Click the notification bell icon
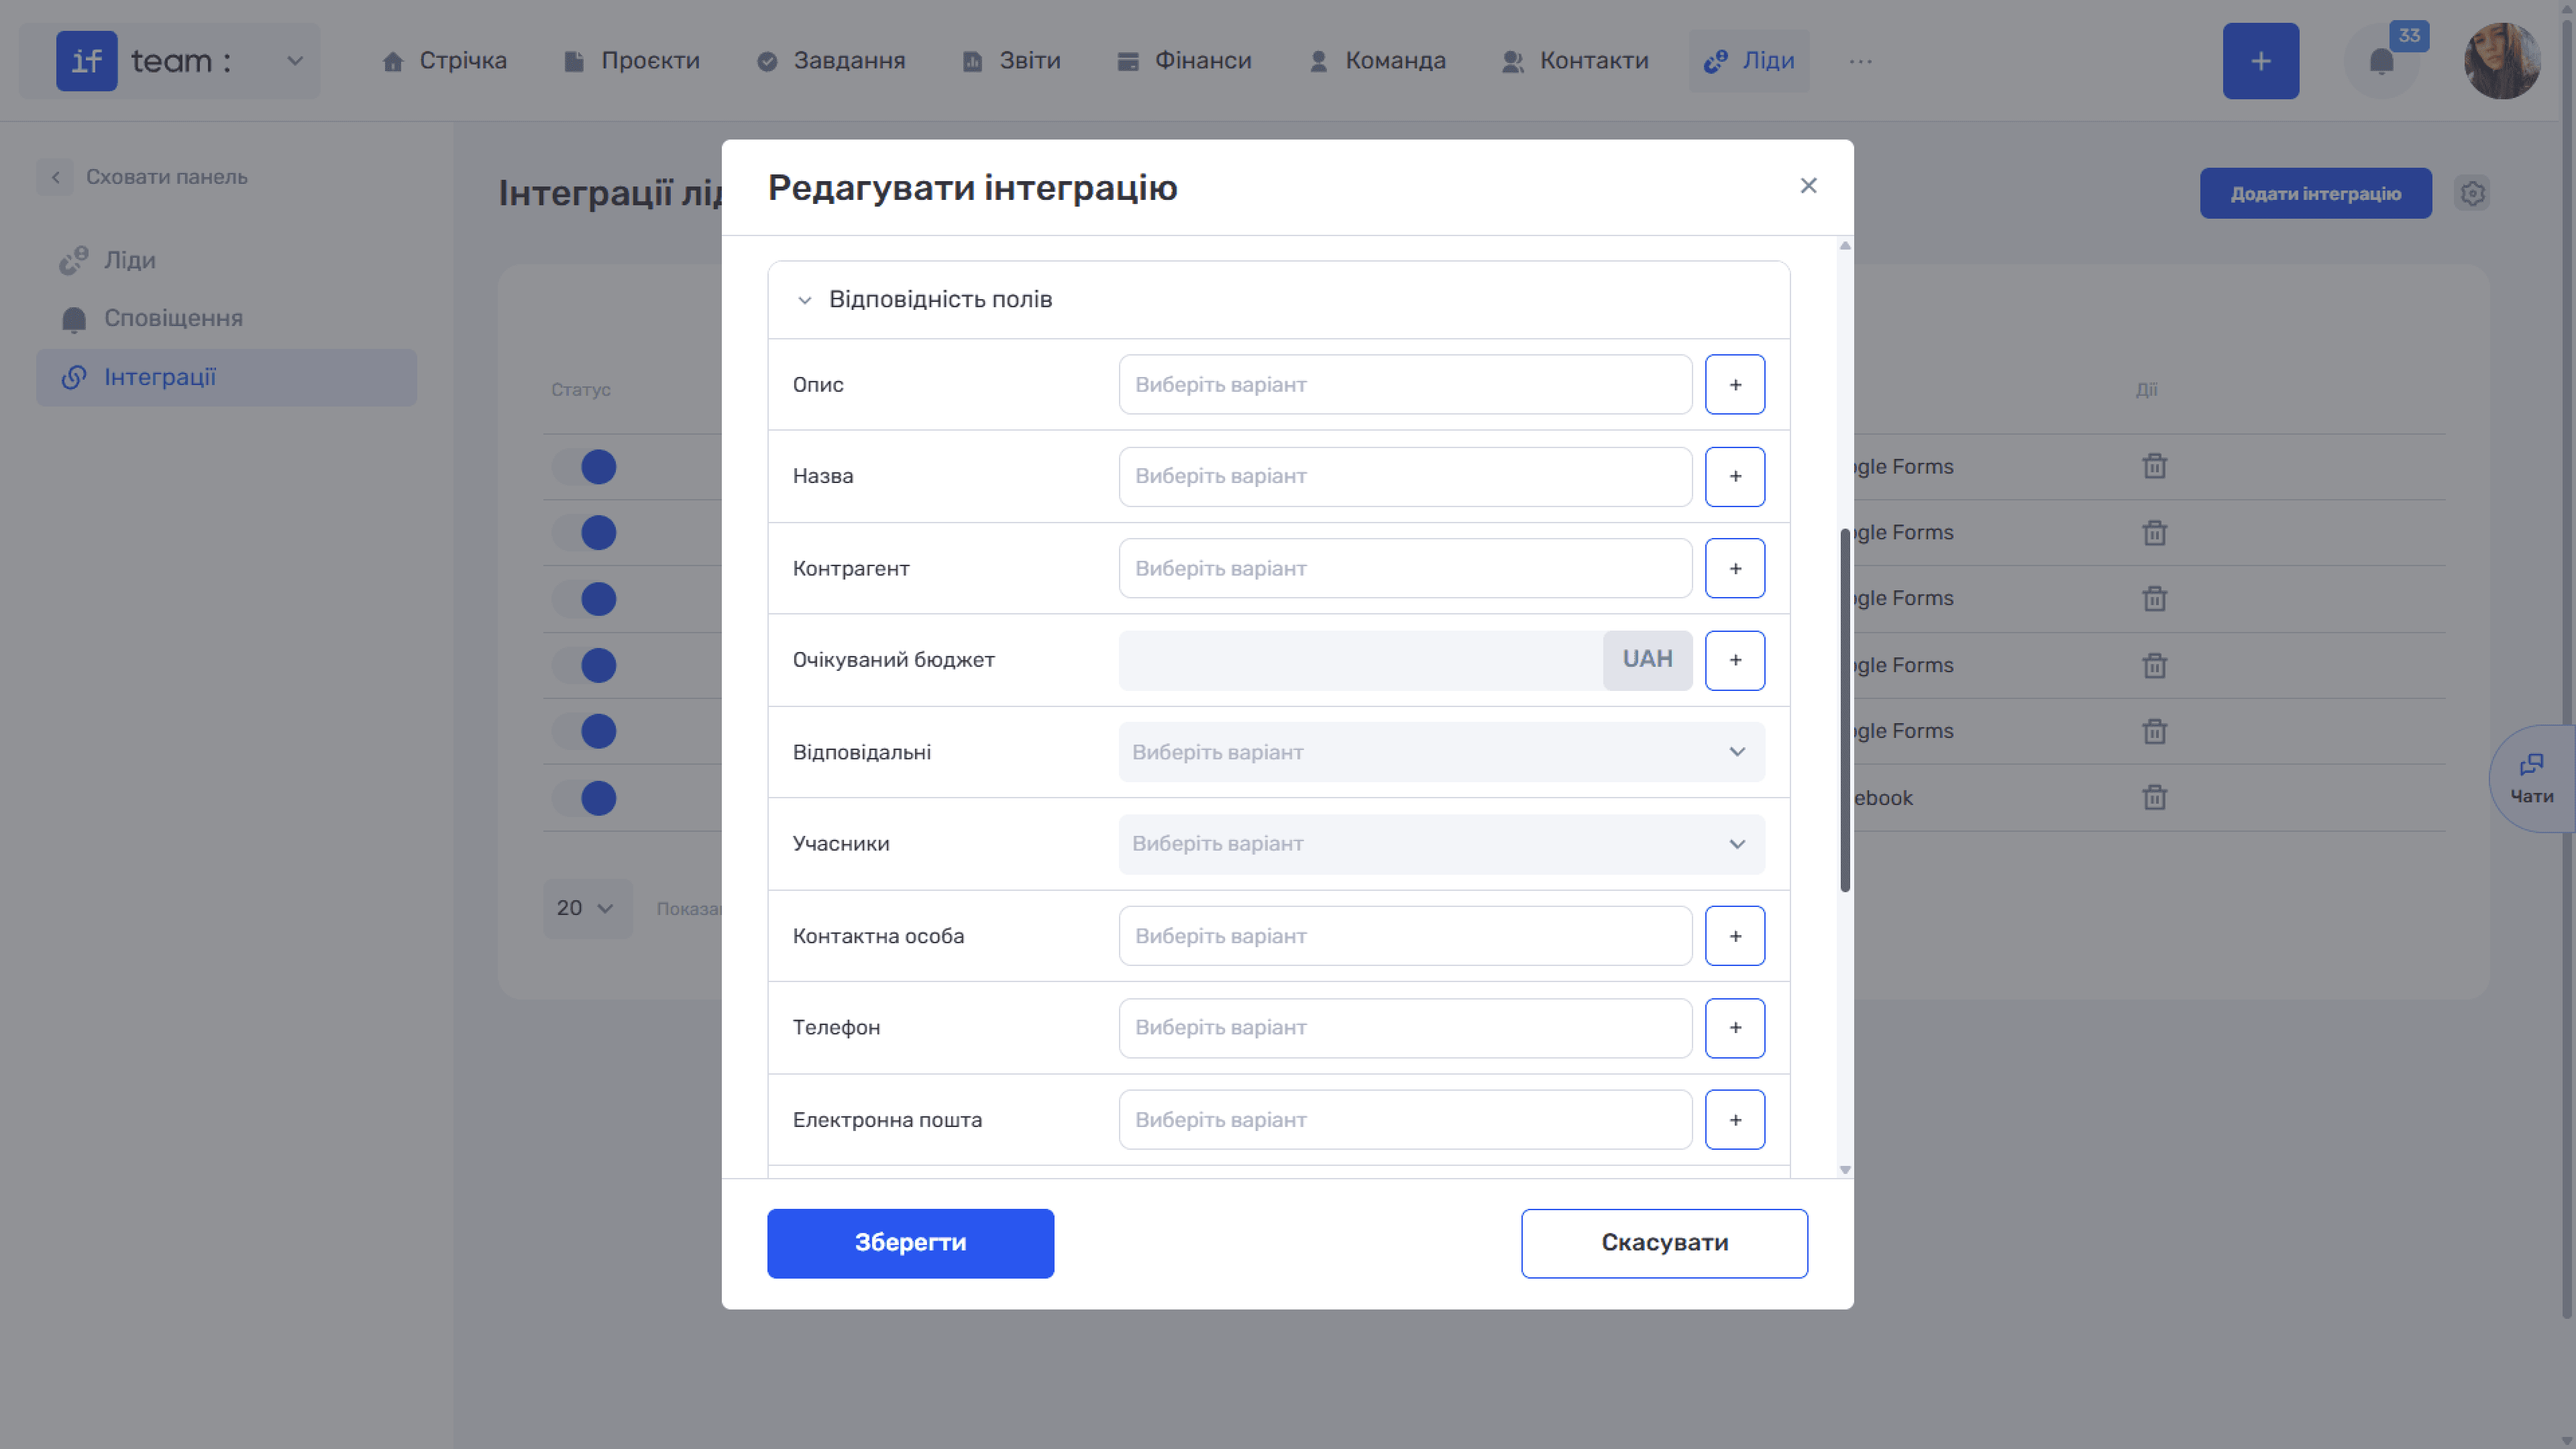2576x1449 pixels. tap(2381, 62)
